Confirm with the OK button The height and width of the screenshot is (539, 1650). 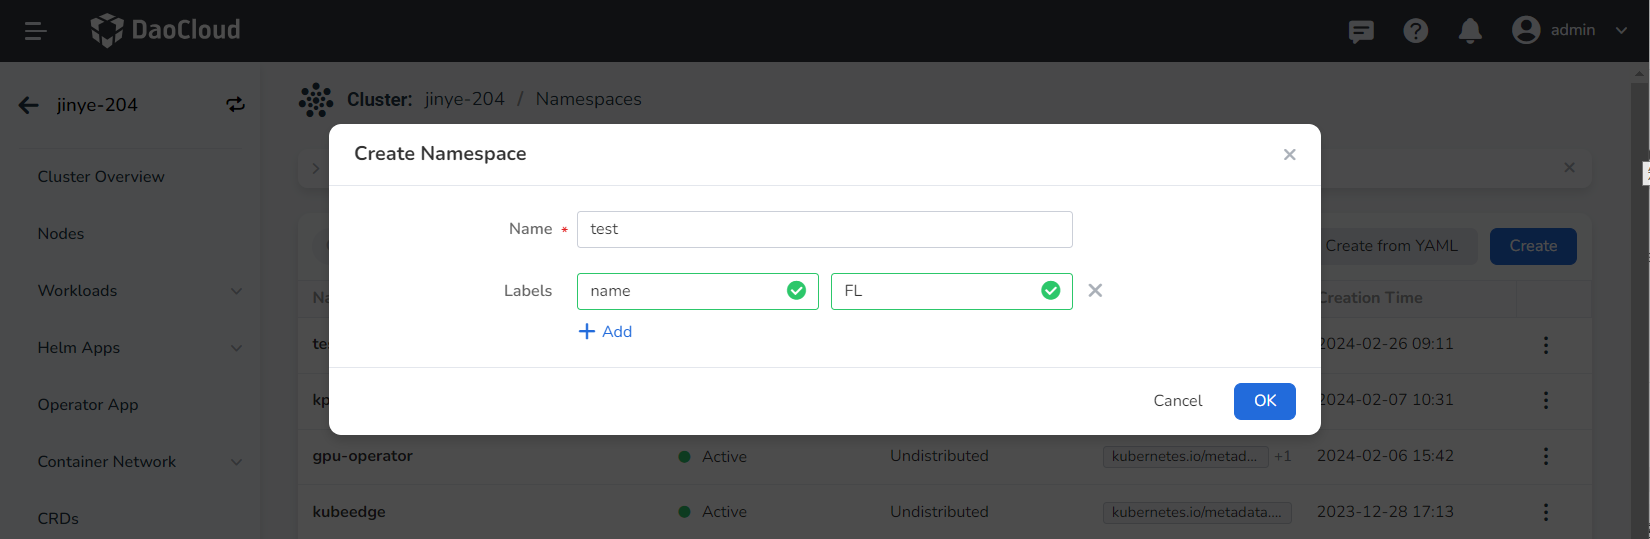pos(1265,401)
